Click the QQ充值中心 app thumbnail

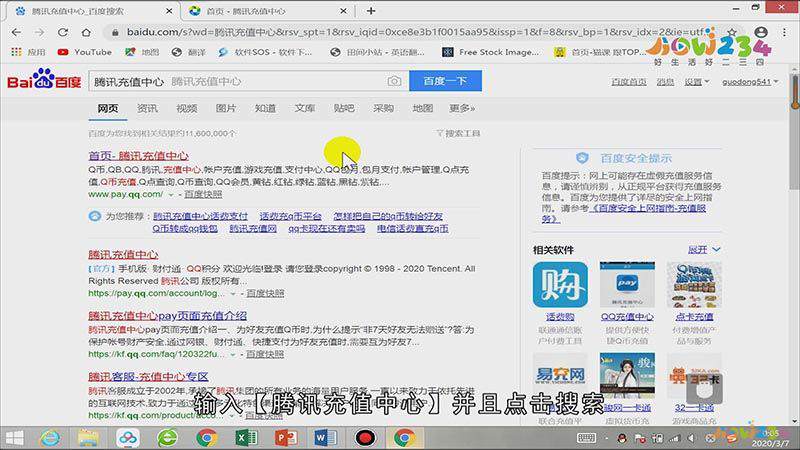[x=627, y=285]
